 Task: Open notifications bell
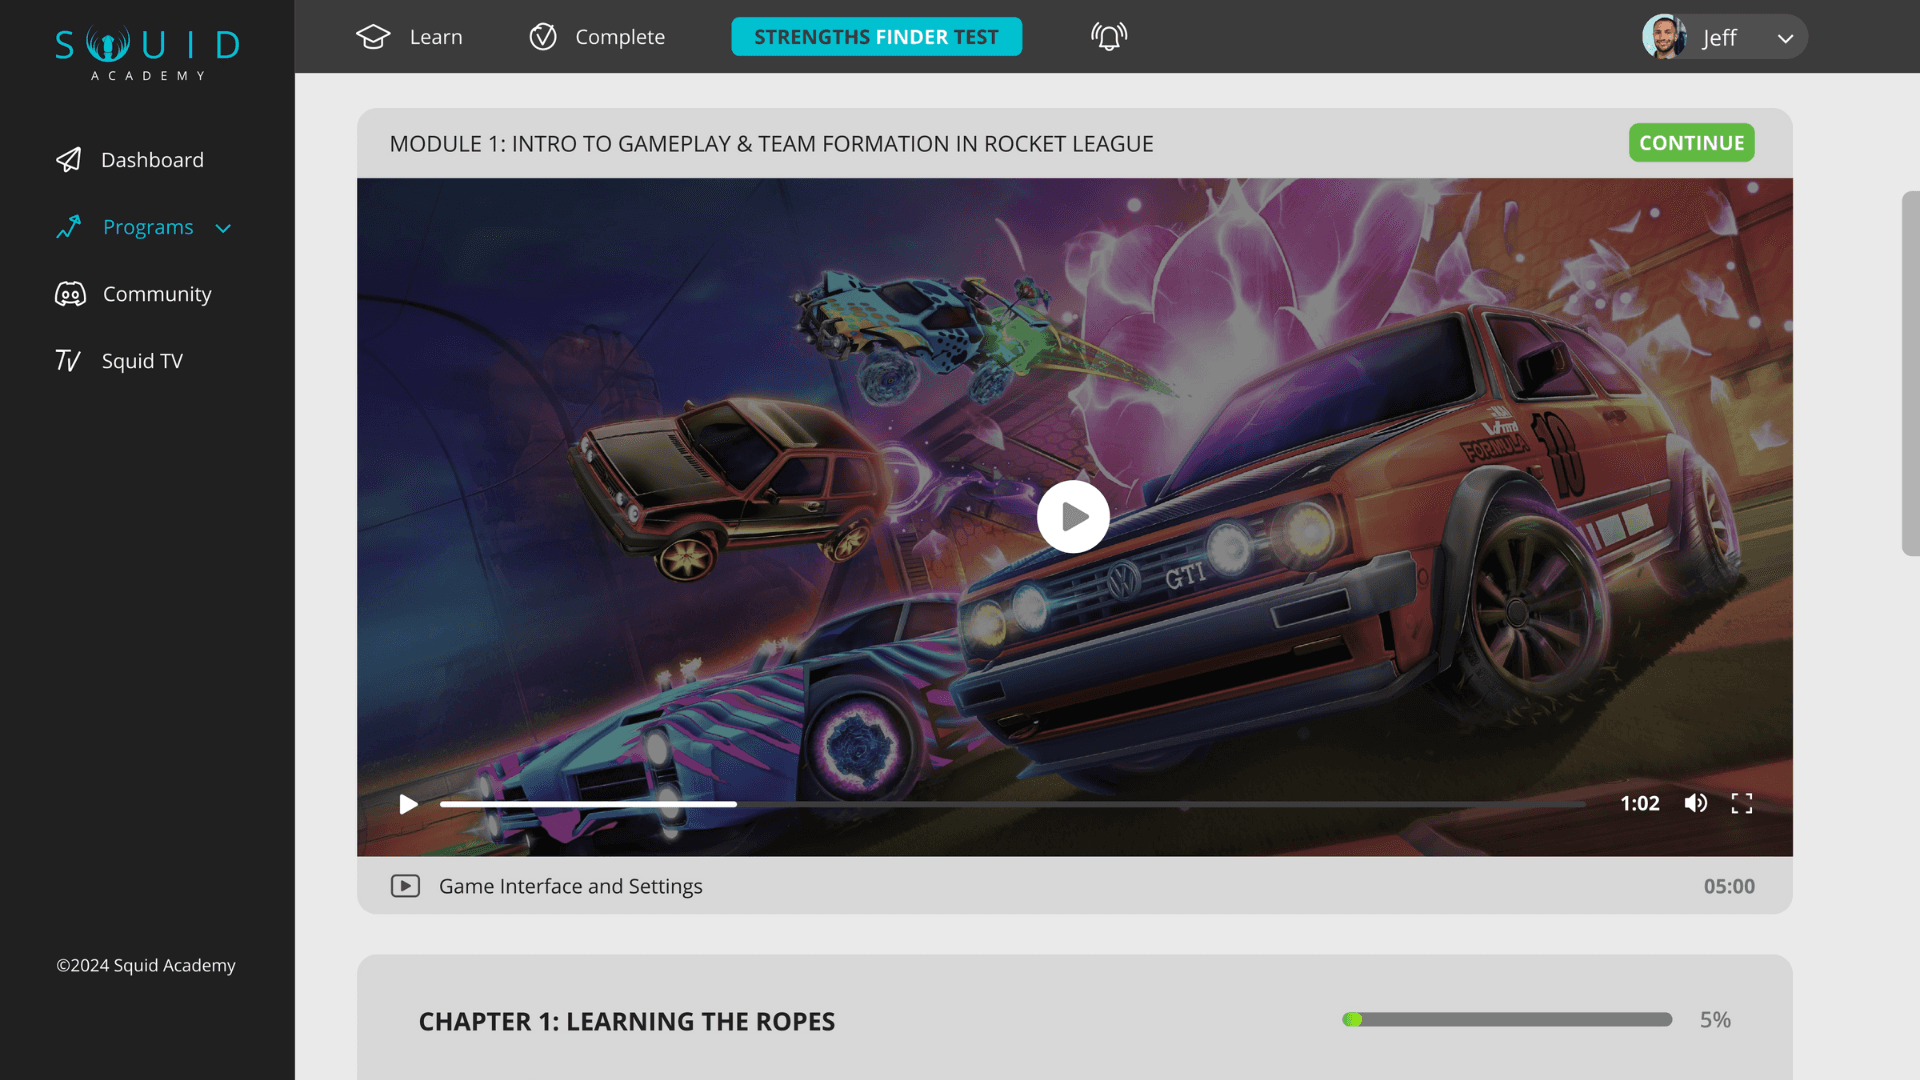(1109, 37)
